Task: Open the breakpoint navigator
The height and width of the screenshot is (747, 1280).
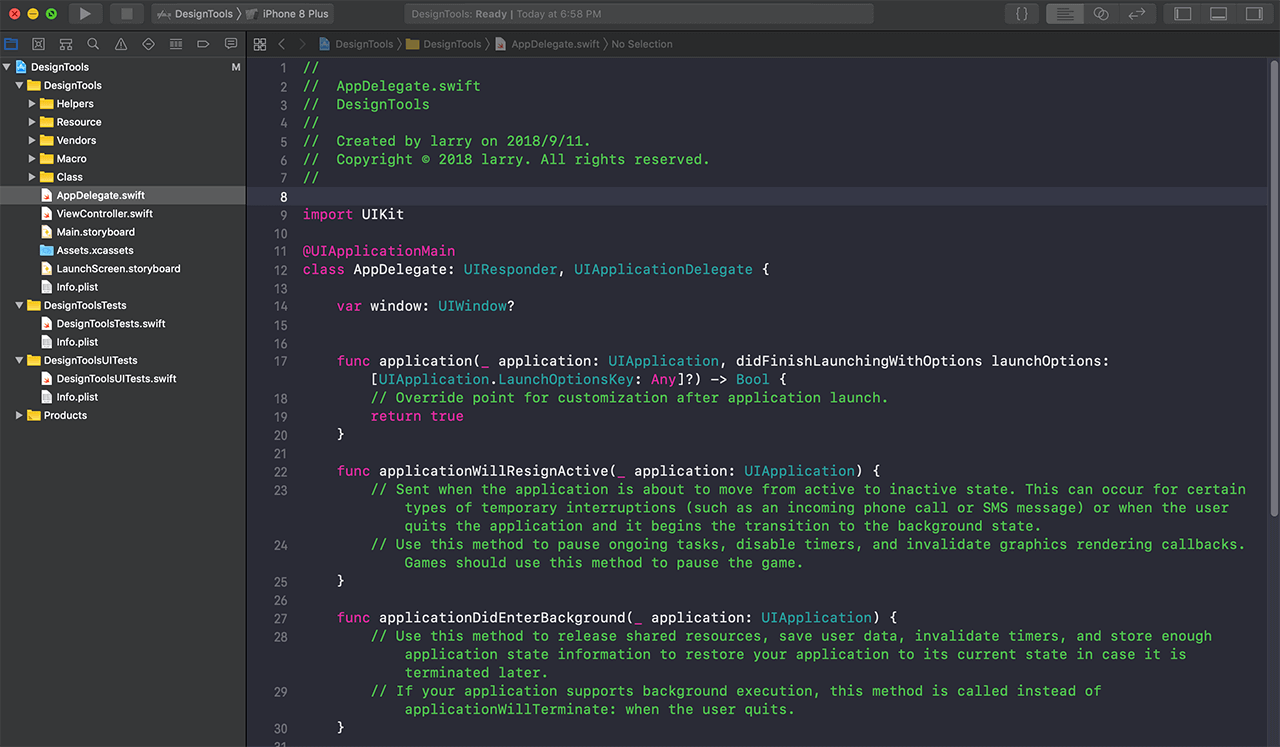Action: 203,44
